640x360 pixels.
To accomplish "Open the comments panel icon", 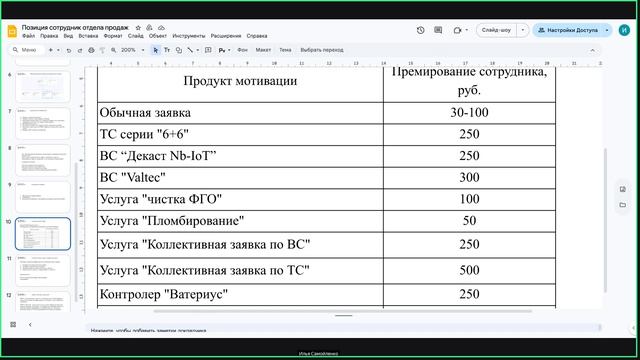I will [x=438, y=30].
